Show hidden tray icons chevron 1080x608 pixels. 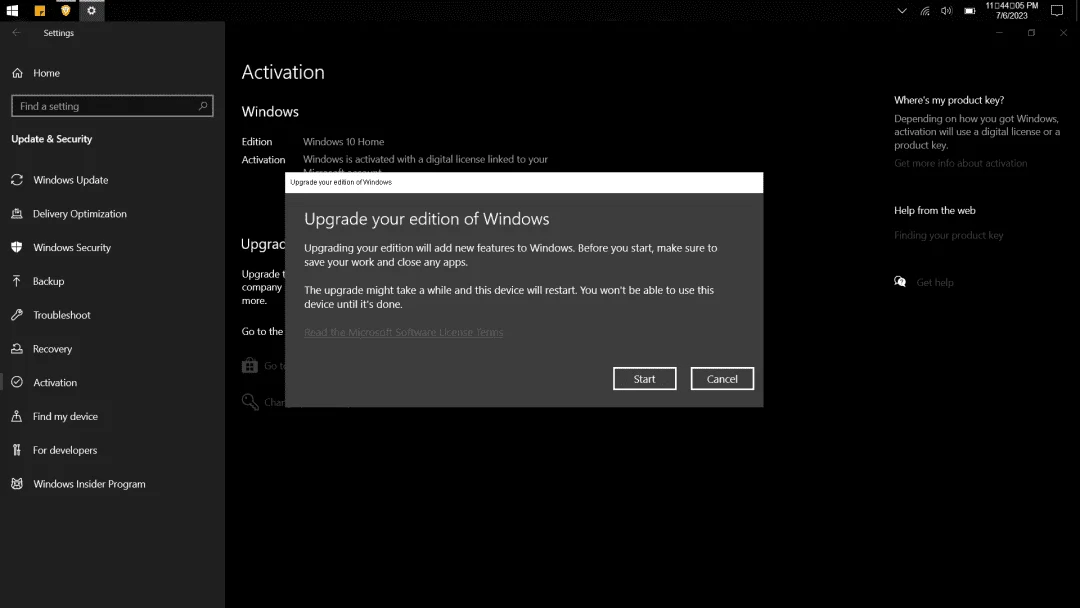[x=902, y=11]
